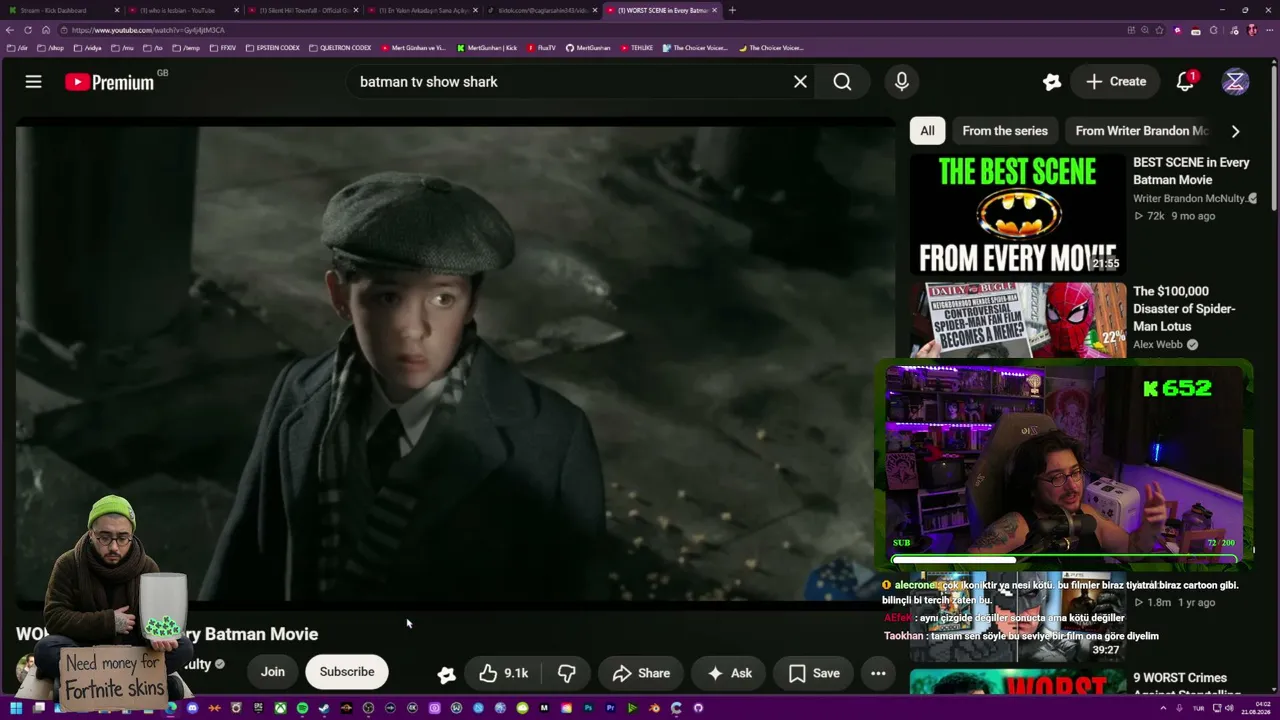Screen dimensions: 1280x720
Task: Join the channel with the Join button
Action: click(x=273, y=672)
